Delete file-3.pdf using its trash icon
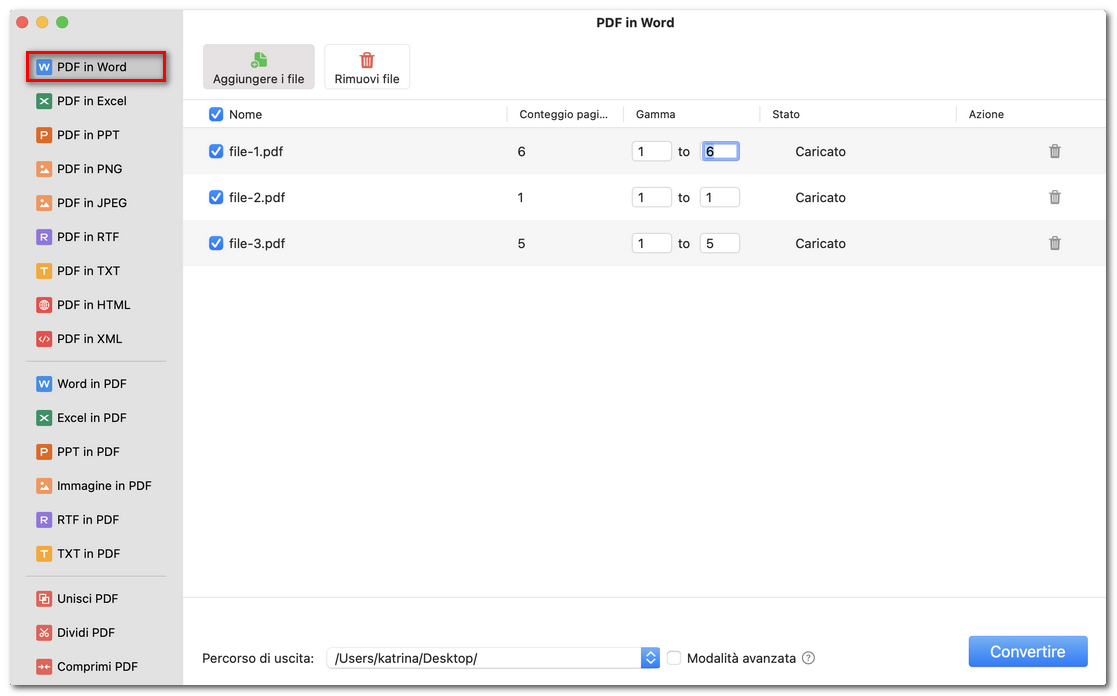This screenshot has height=696, width=1117. 1055,242
